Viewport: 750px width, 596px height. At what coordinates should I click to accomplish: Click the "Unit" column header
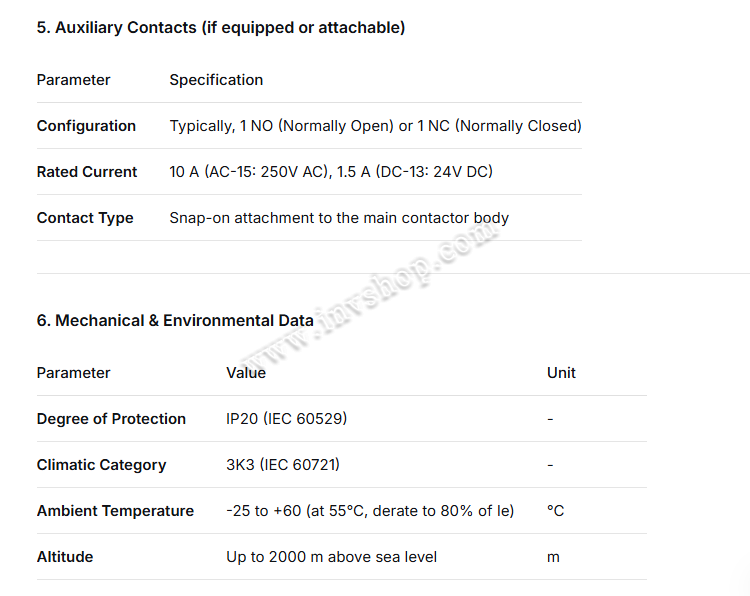561,373
